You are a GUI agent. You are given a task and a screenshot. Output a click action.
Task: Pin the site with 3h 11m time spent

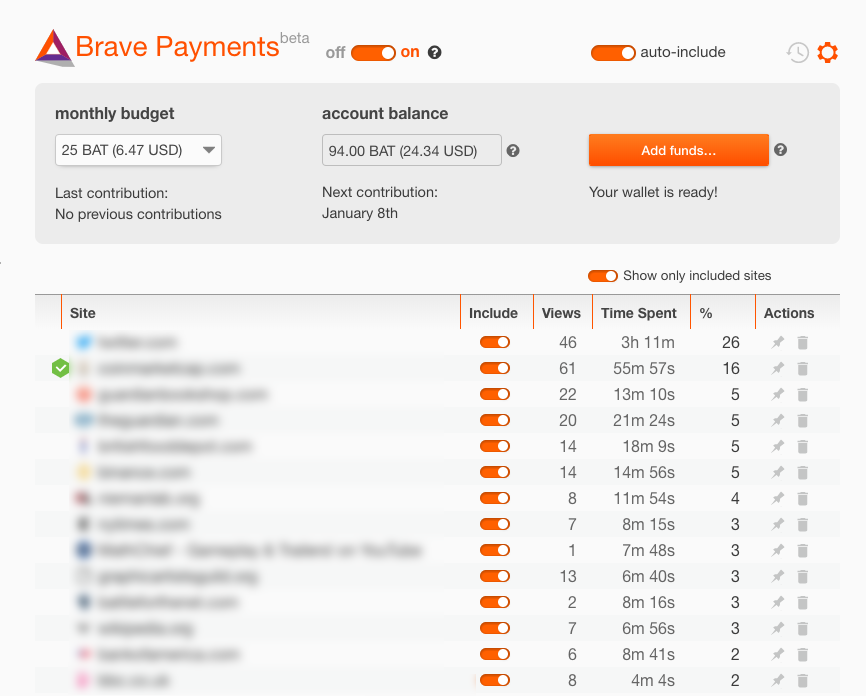[x=778, y=342]
